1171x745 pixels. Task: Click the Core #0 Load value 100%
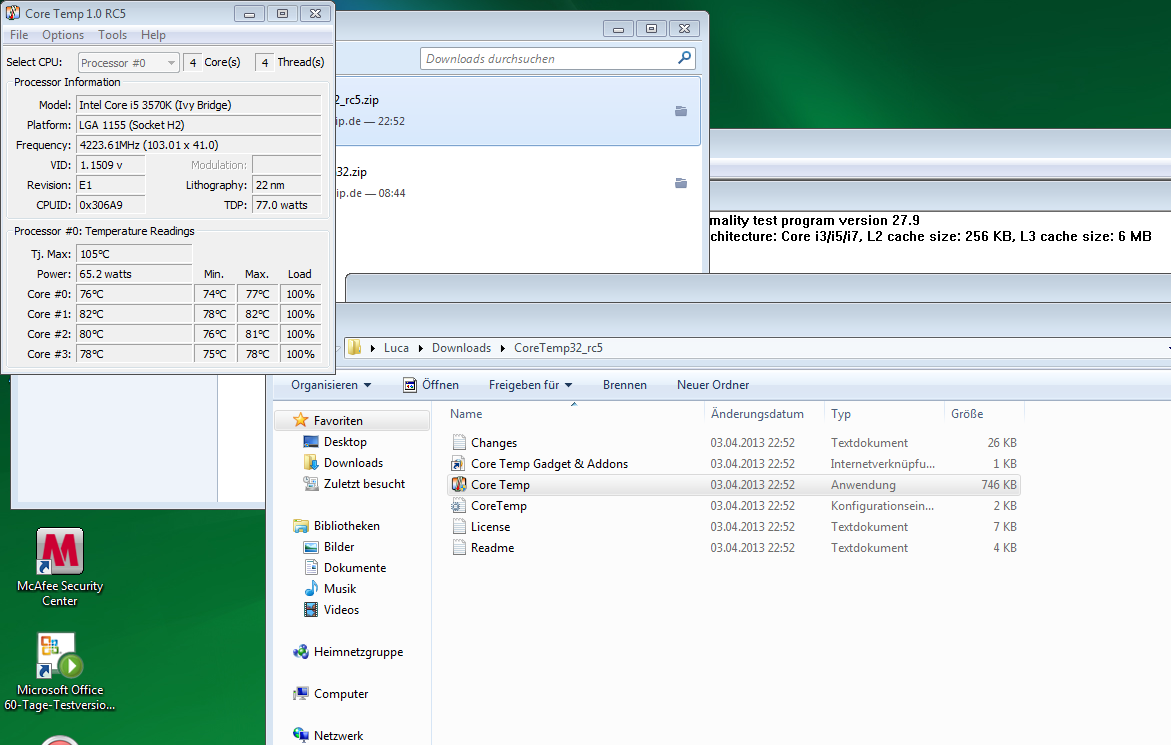301,294
